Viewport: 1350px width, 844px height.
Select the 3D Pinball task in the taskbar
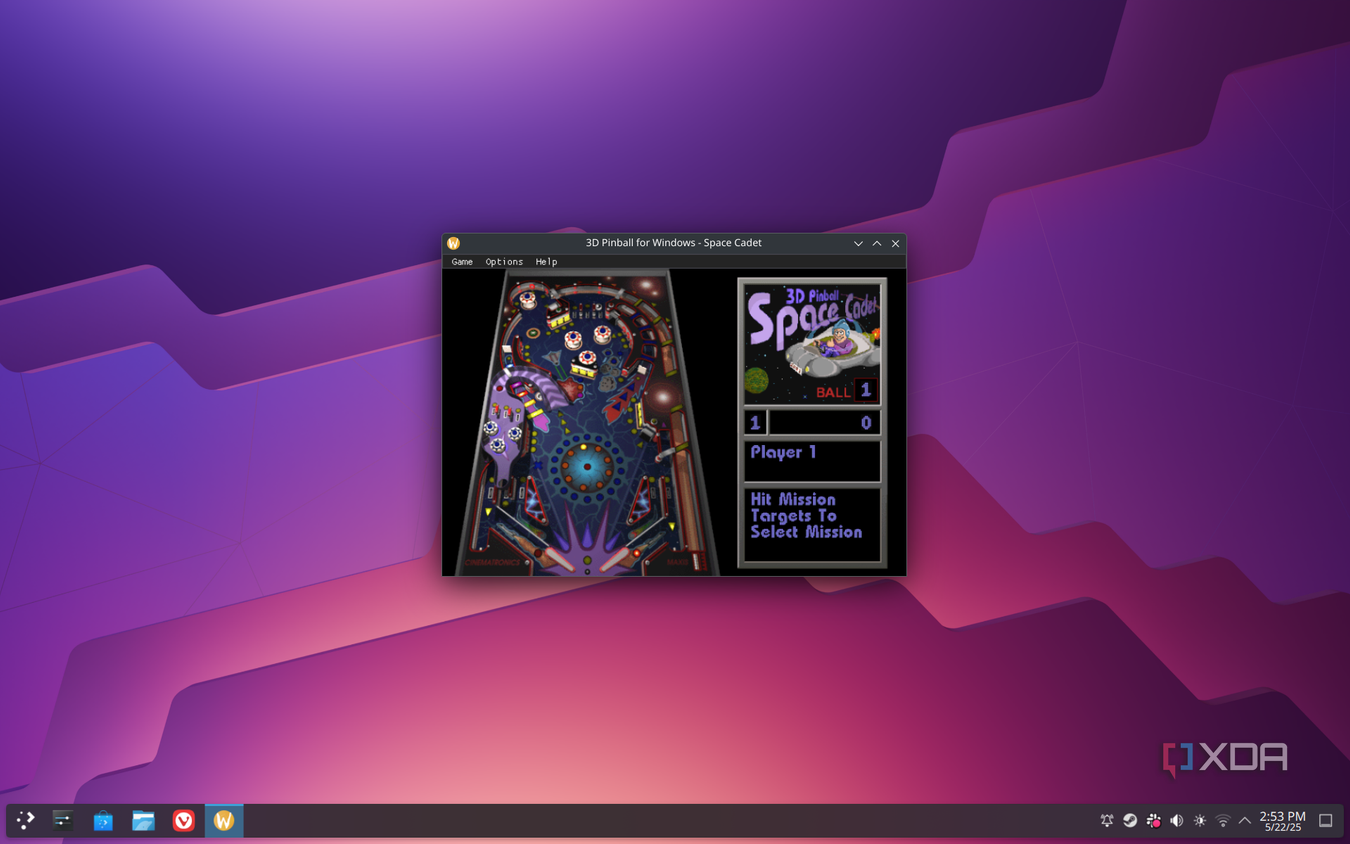point(224,821)
